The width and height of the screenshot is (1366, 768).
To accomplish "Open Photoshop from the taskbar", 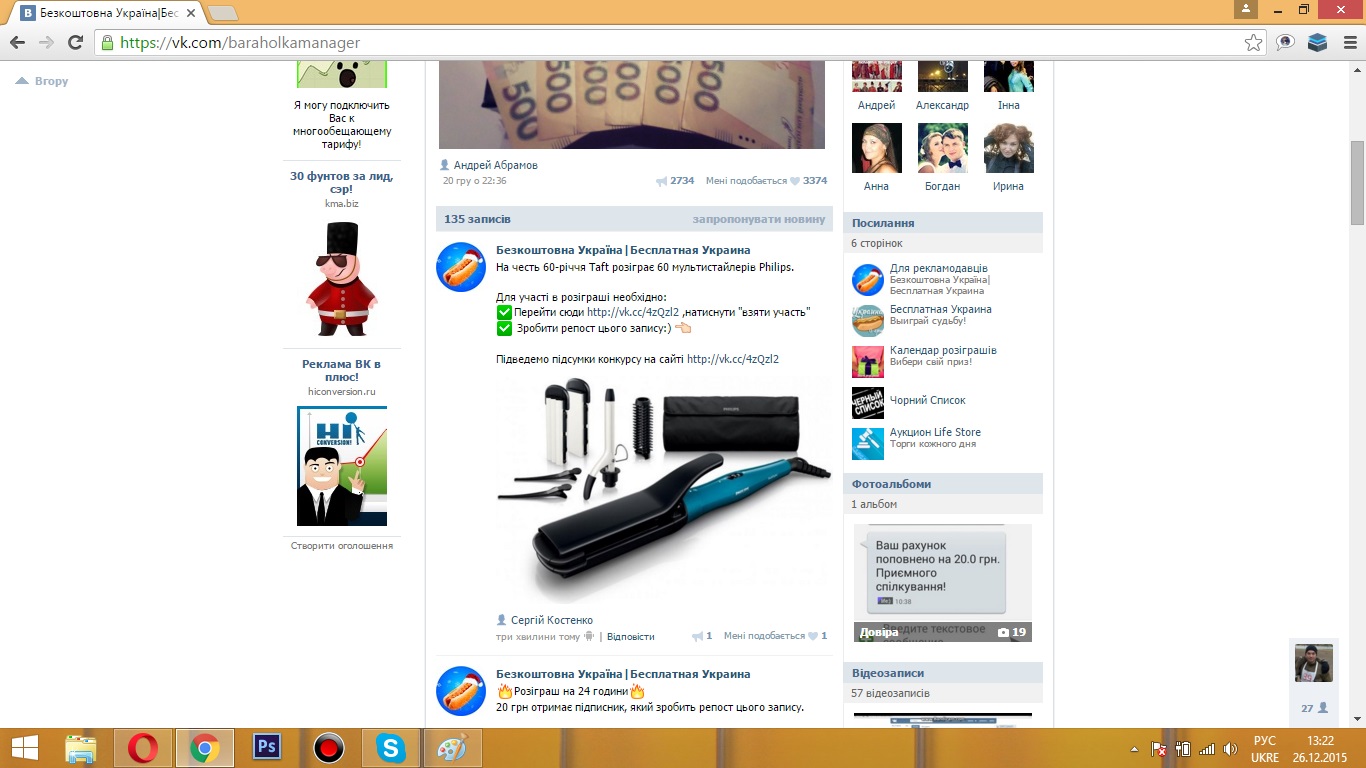I will (267, 748).
